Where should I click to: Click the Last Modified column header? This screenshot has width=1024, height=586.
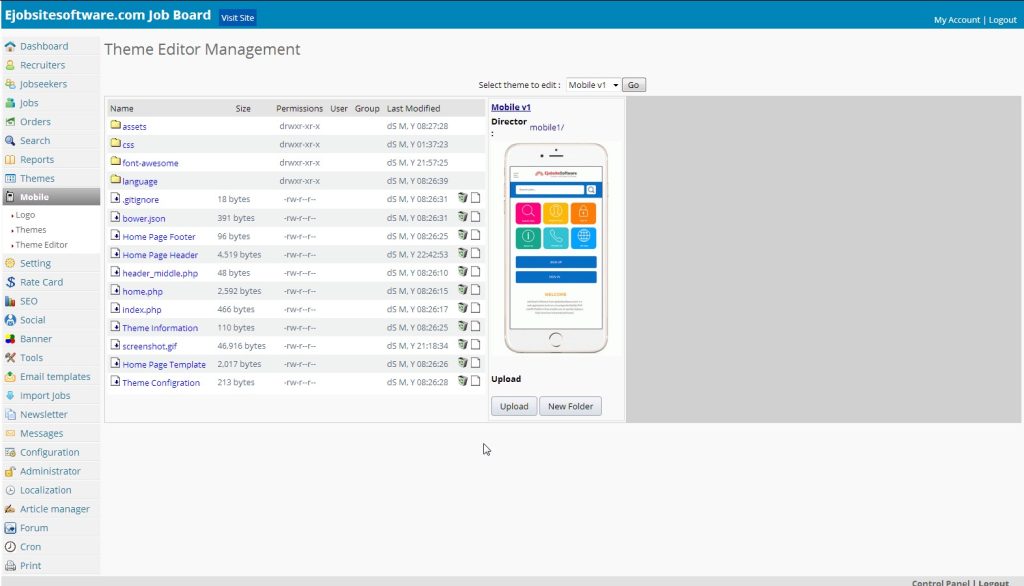[413, 108]
